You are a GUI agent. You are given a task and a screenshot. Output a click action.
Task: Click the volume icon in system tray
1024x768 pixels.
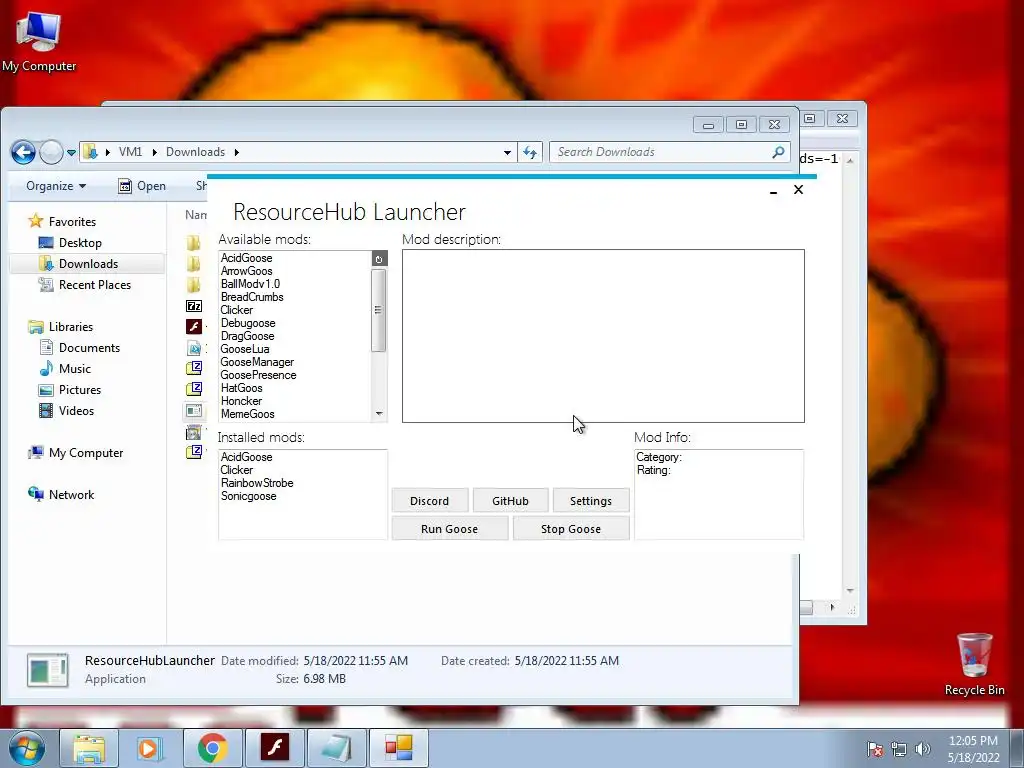[x=922, y=749]
